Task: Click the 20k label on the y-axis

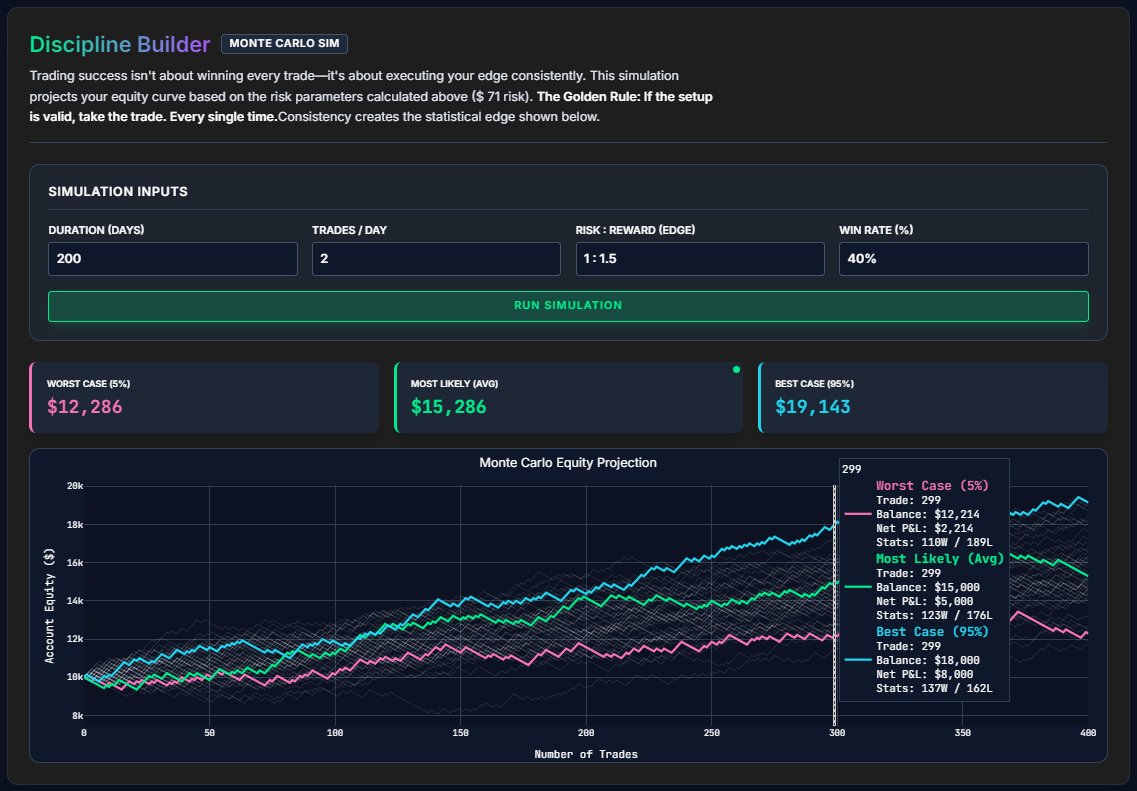Action: 74,486
